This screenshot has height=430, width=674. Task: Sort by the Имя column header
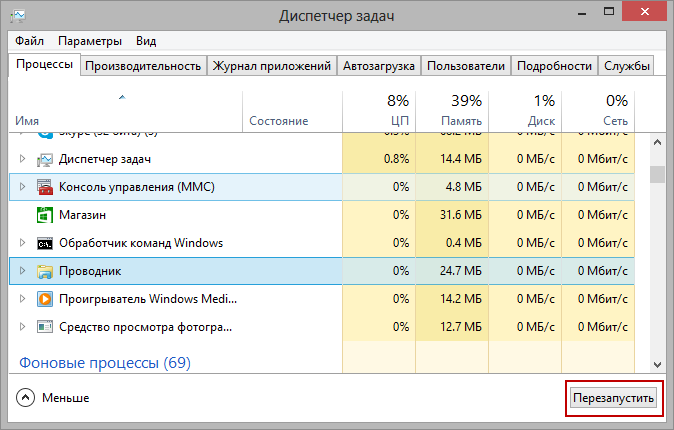click(x=125, y=111)
